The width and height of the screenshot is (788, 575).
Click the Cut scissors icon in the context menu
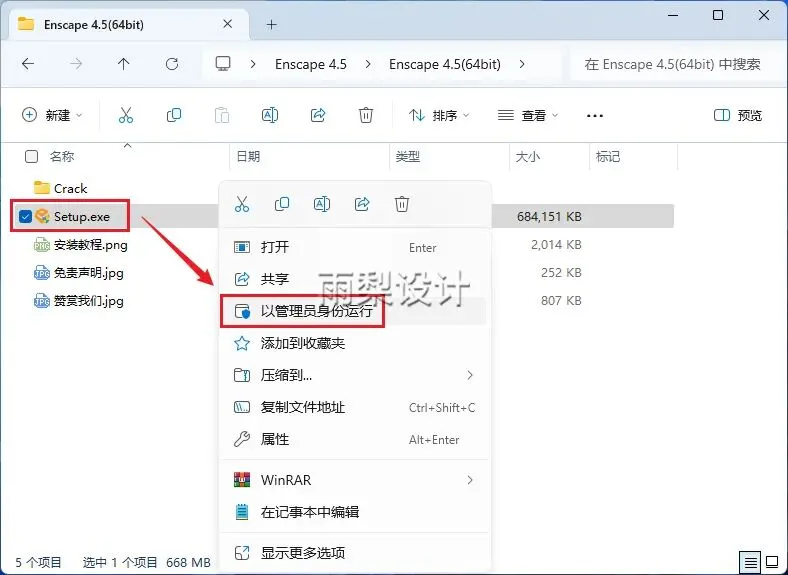click(242, 204)
